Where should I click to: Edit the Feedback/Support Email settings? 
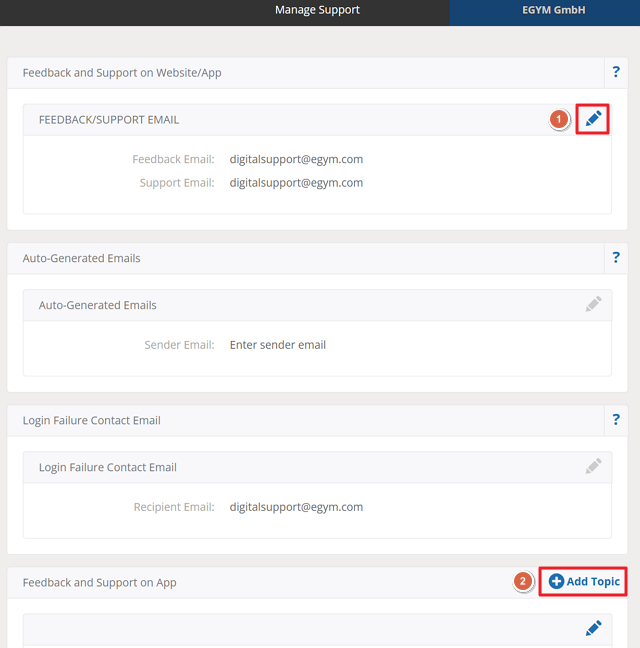593,119
